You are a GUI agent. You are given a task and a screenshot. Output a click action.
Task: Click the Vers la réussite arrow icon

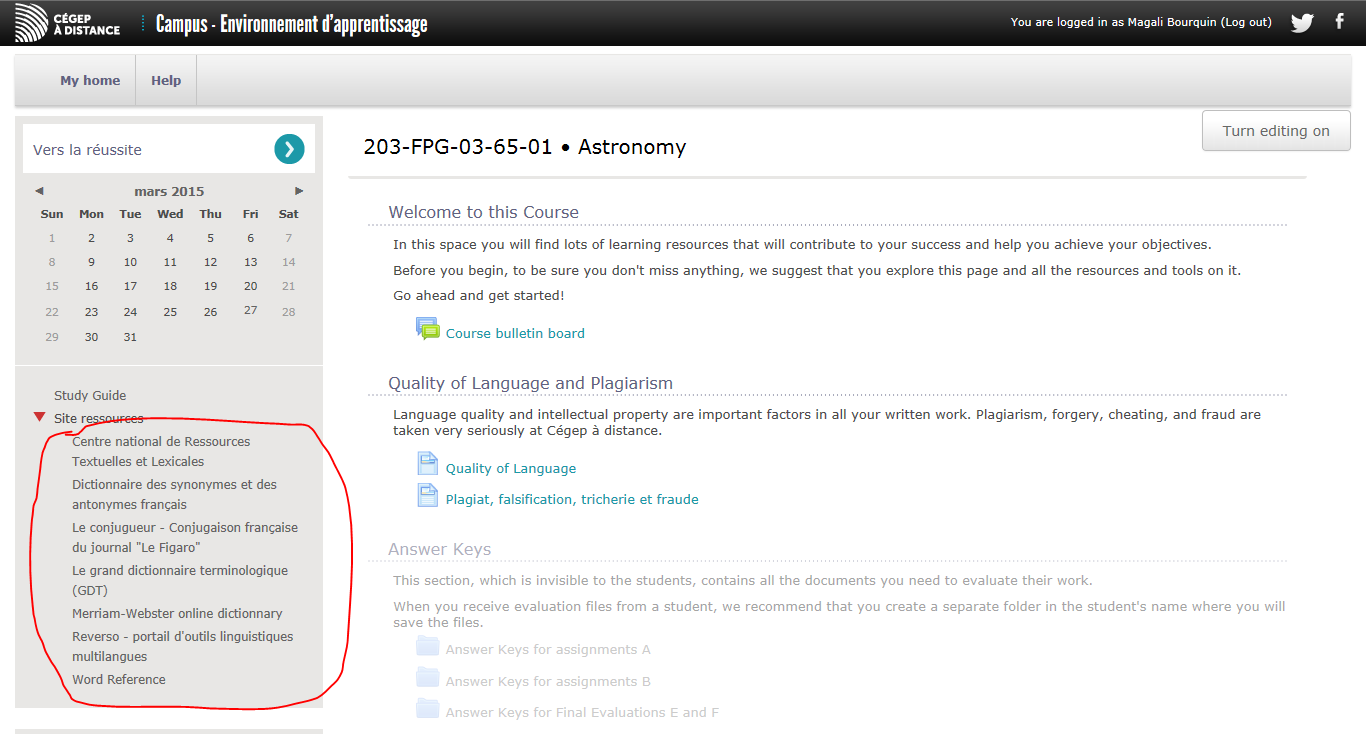[289, 149]
